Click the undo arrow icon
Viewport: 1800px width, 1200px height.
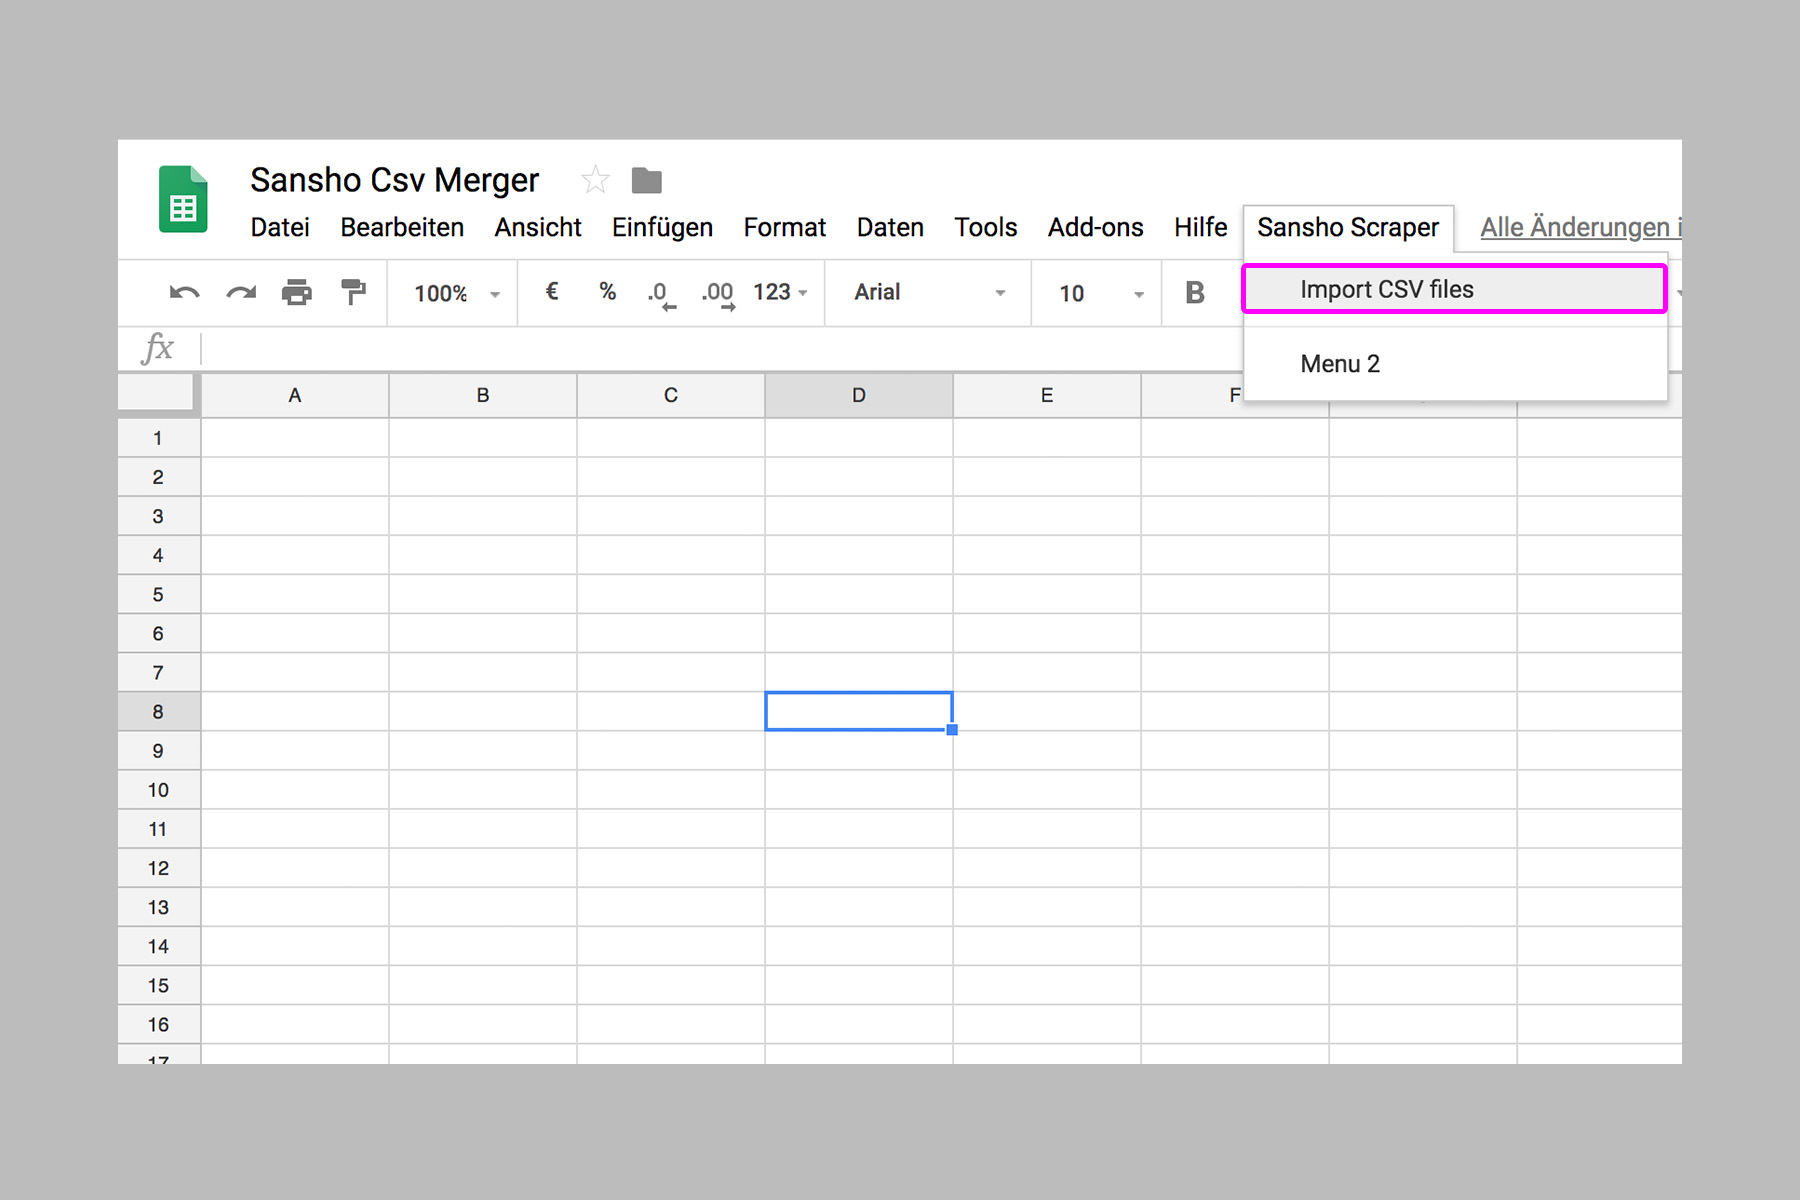184,293
